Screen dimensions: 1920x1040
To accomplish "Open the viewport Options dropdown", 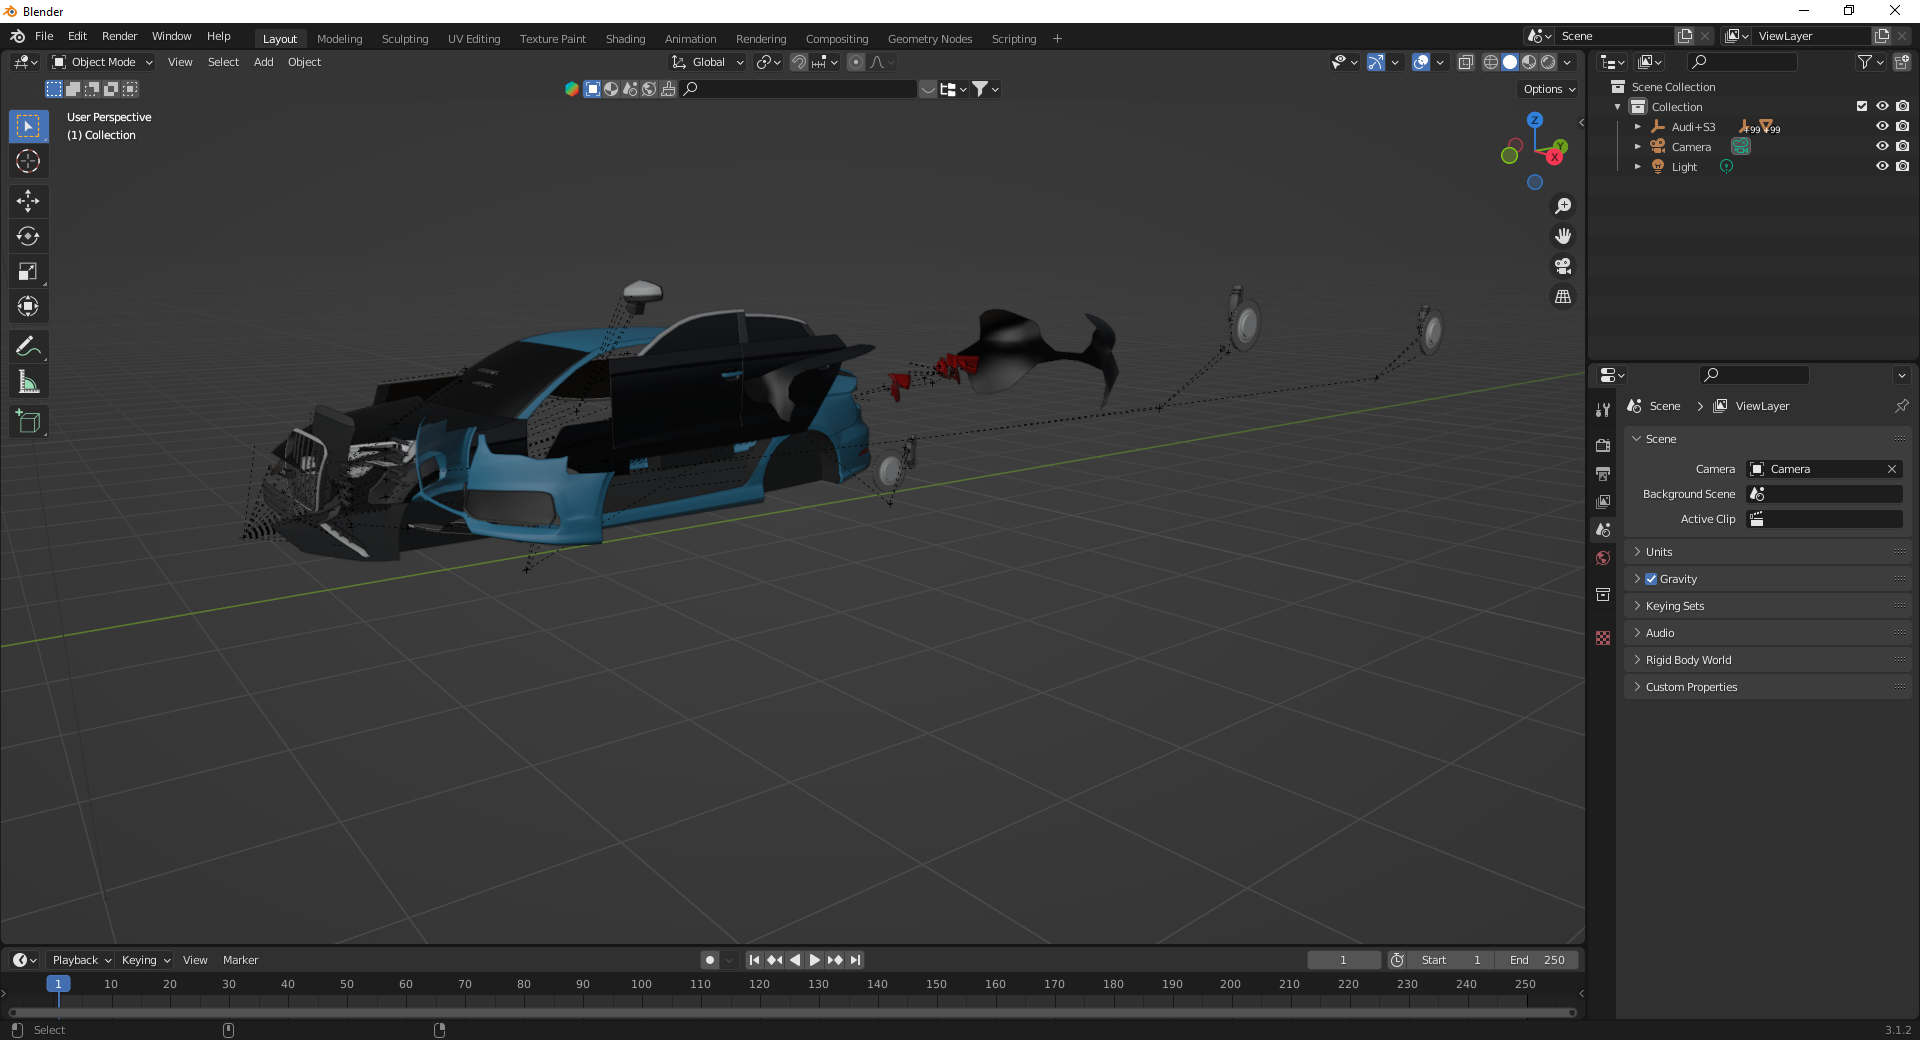I will [1549, 89].
